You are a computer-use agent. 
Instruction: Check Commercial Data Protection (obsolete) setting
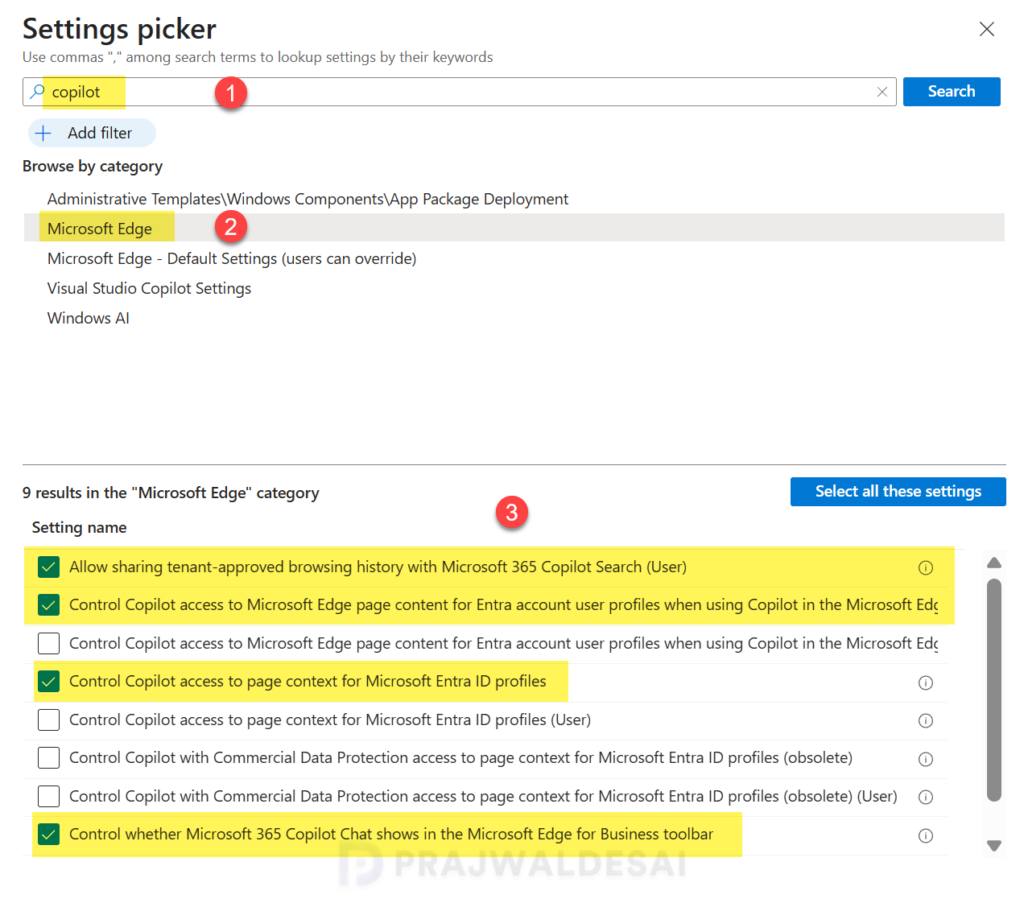pos(48,758)
